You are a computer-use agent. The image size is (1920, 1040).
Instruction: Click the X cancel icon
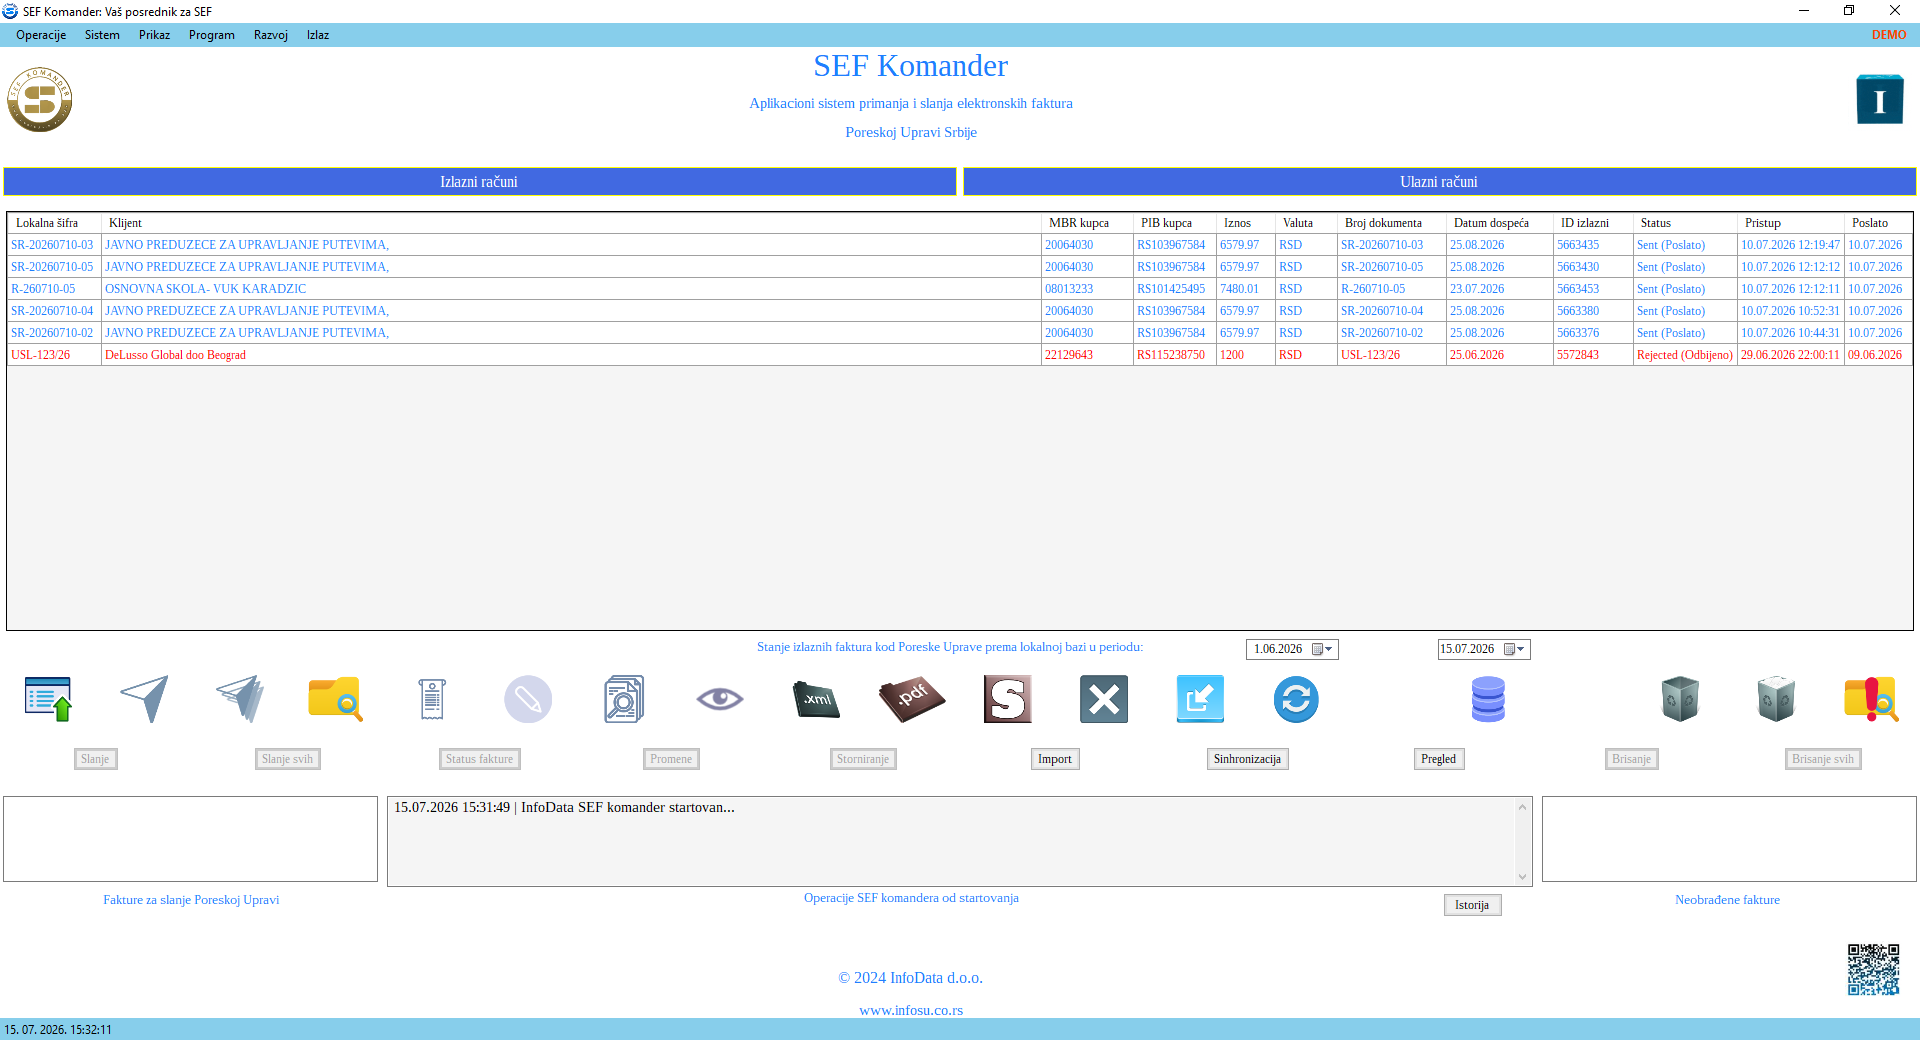tap(1104, 699)
